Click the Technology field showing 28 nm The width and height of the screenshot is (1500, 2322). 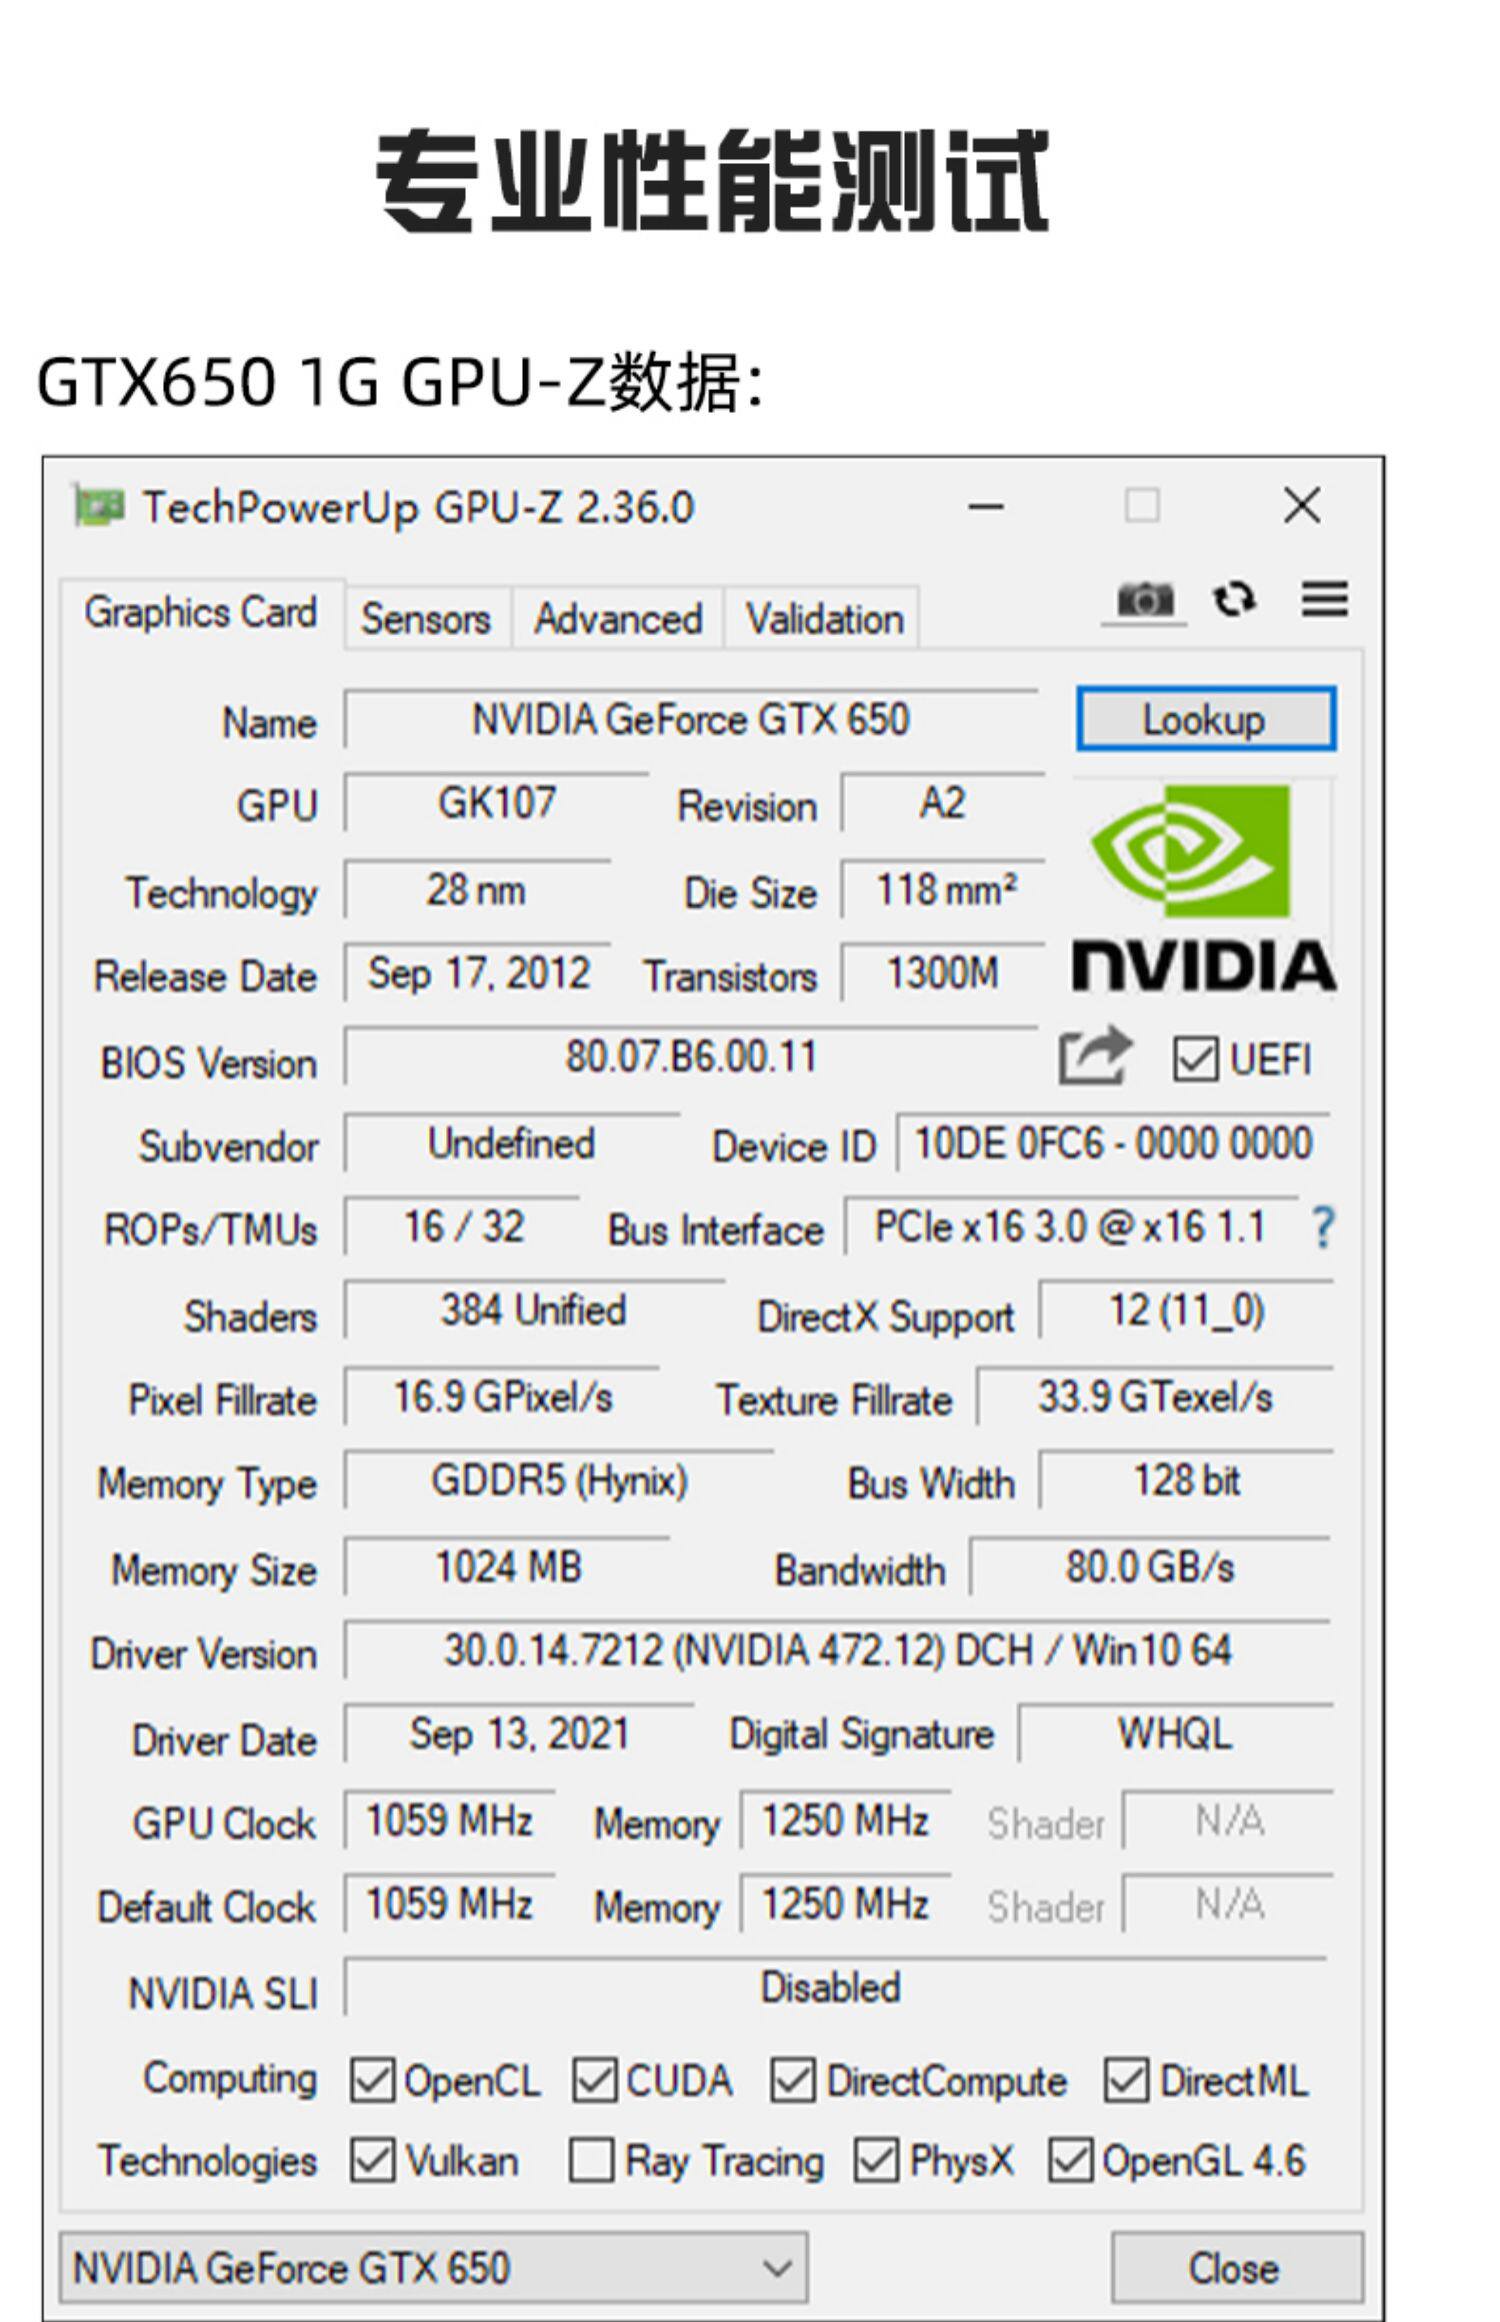(477, 889)
